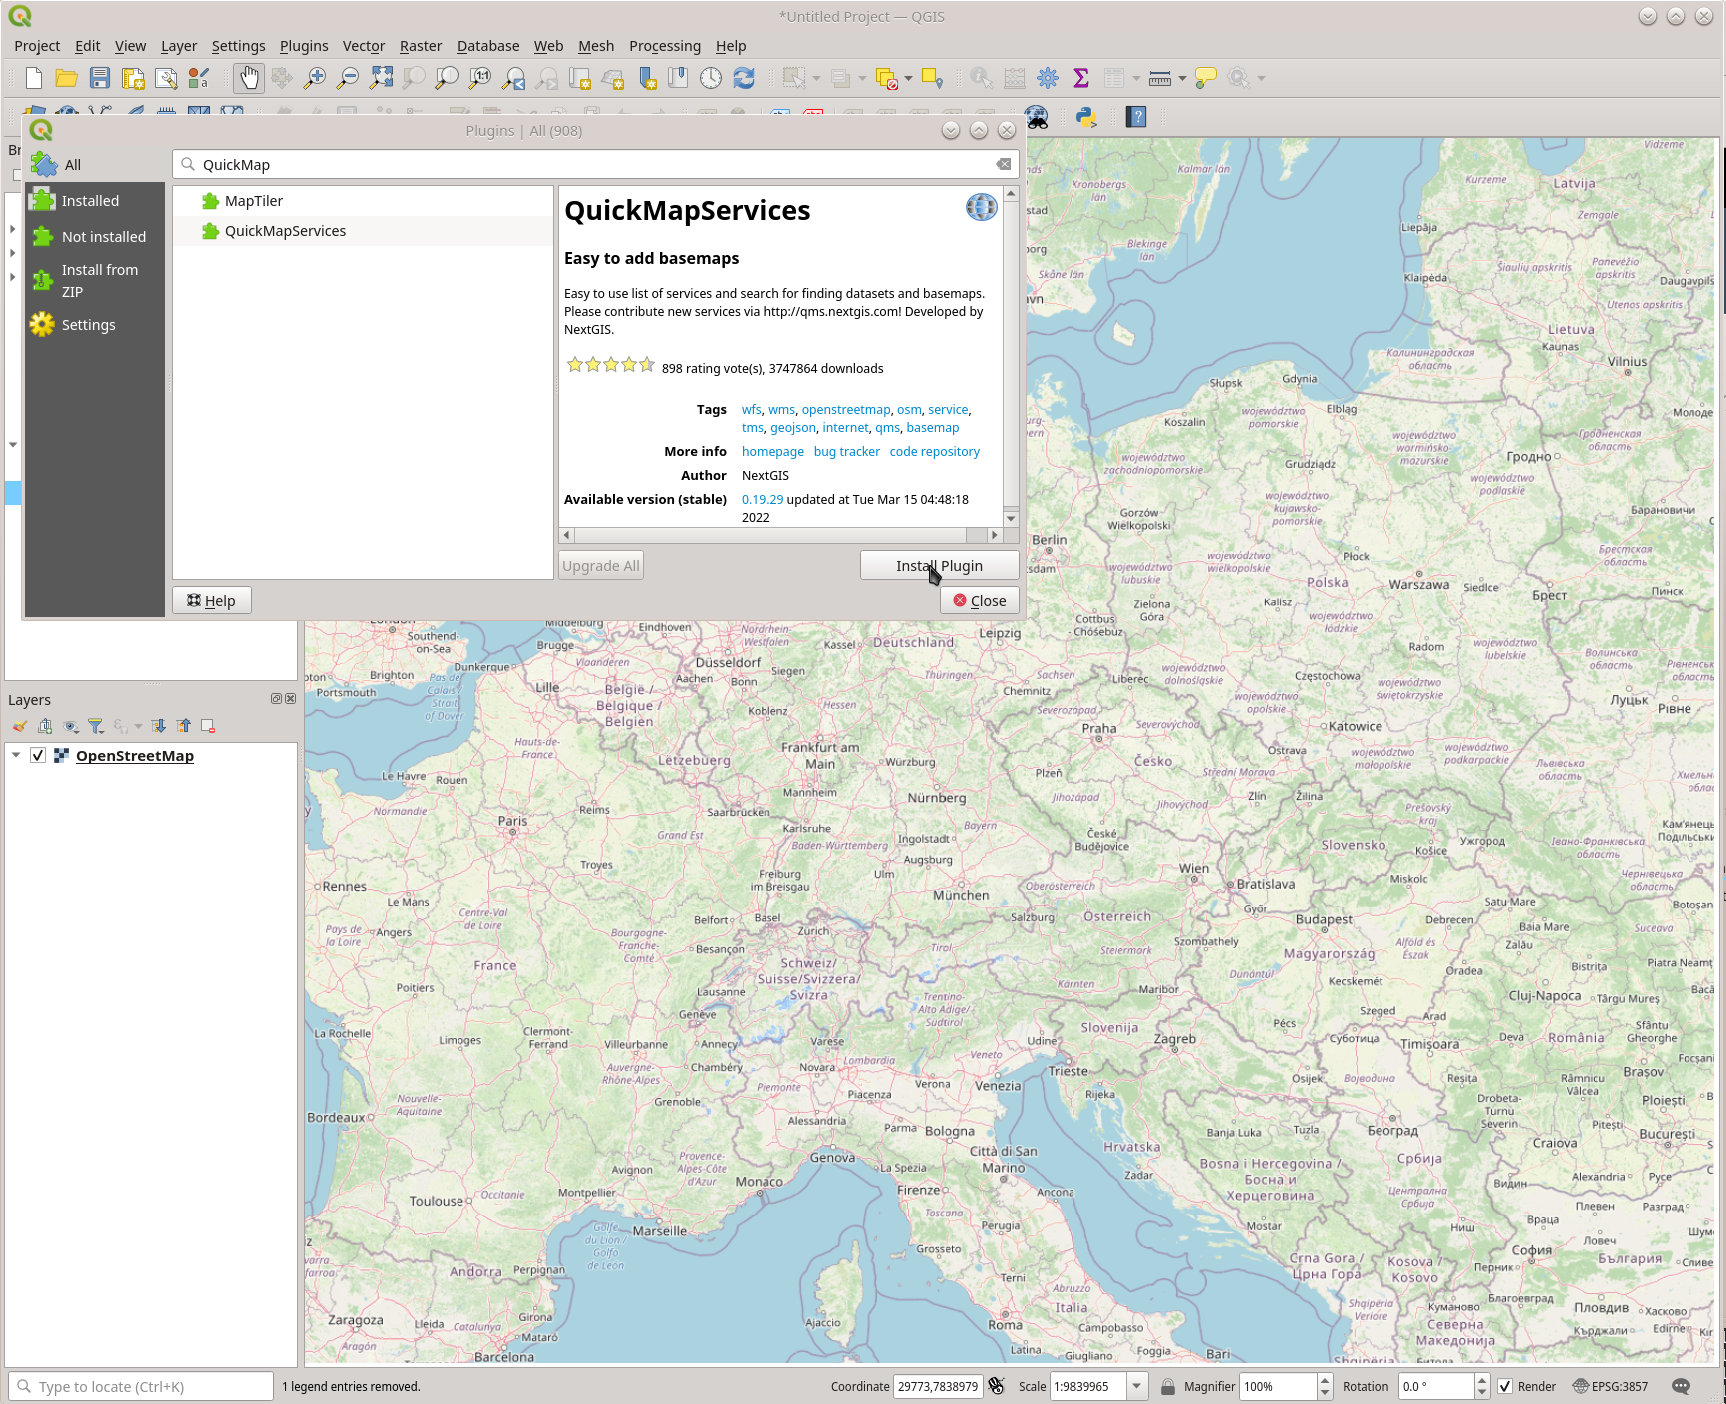Click the help book icon in toolbar
Image resolution: width=1726 pixels, height=1404 pixels.
1136,117
